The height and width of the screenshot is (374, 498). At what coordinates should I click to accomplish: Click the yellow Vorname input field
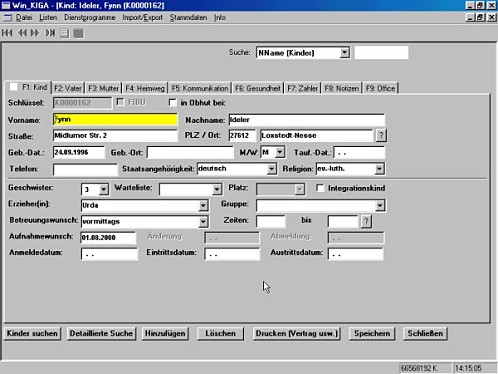click(115, 119)
